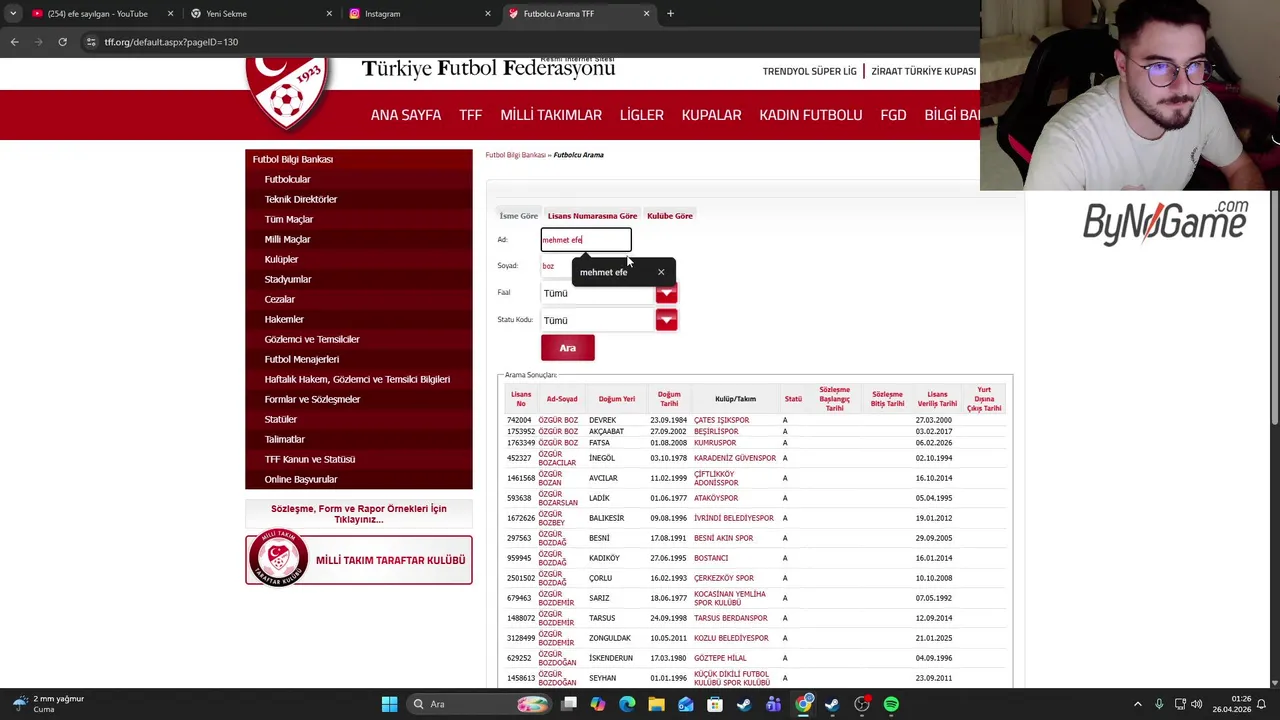Image resolution: width=1280 pixels, height=720 pixels.
Task: Click the Statu Kodu Tümü combo box
Action: tap(597, 320)
